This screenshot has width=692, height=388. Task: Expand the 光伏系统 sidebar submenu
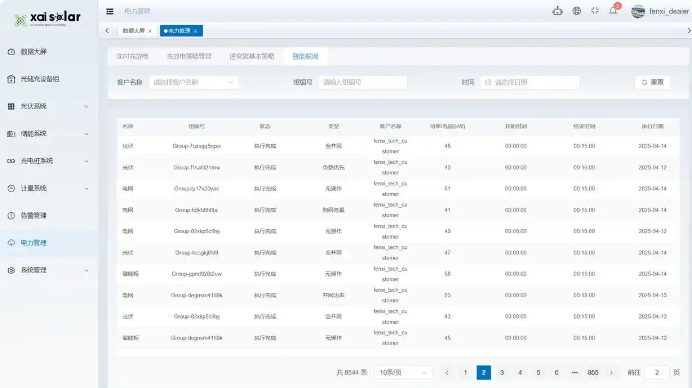click(49, 106)
